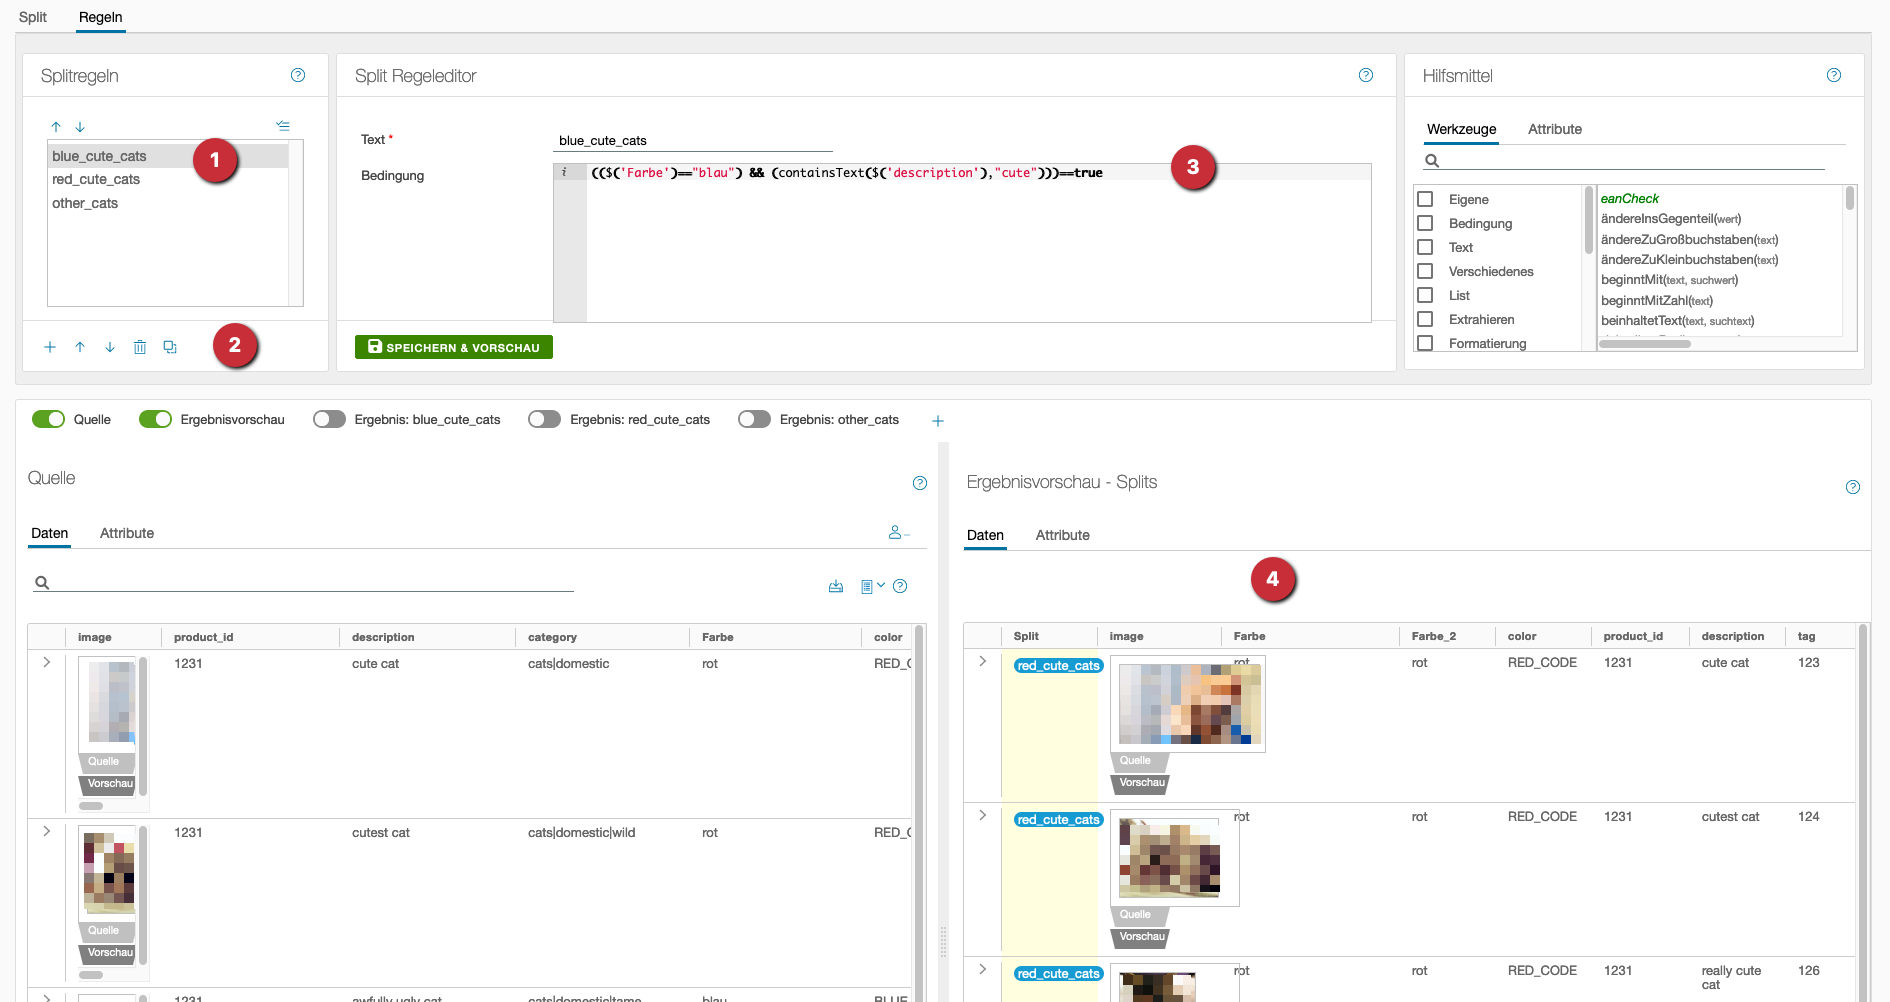Click the user icon in Quelle panel
Image resolution: width=1890 pixels, height=1002 pixels.
(897, 533)
